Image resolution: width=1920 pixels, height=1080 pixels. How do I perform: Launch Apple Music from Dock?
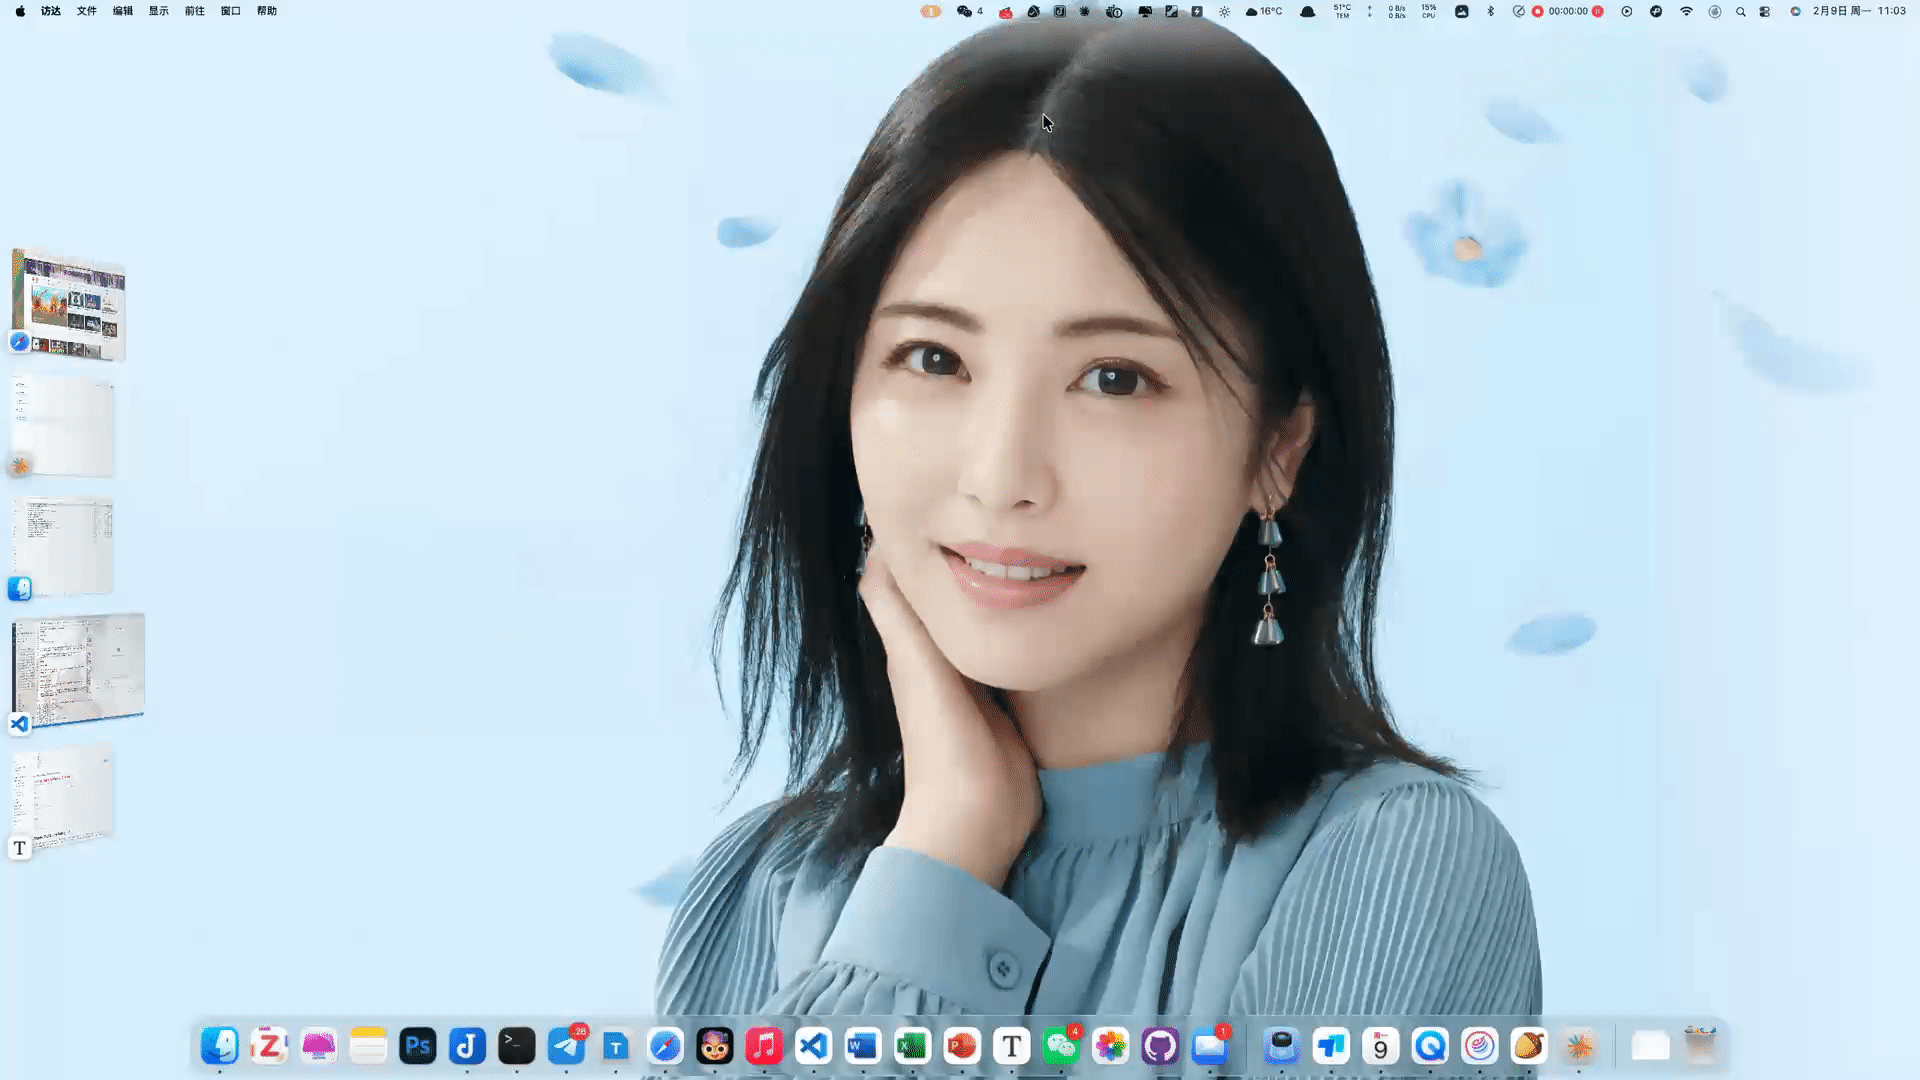point(764,1046)
